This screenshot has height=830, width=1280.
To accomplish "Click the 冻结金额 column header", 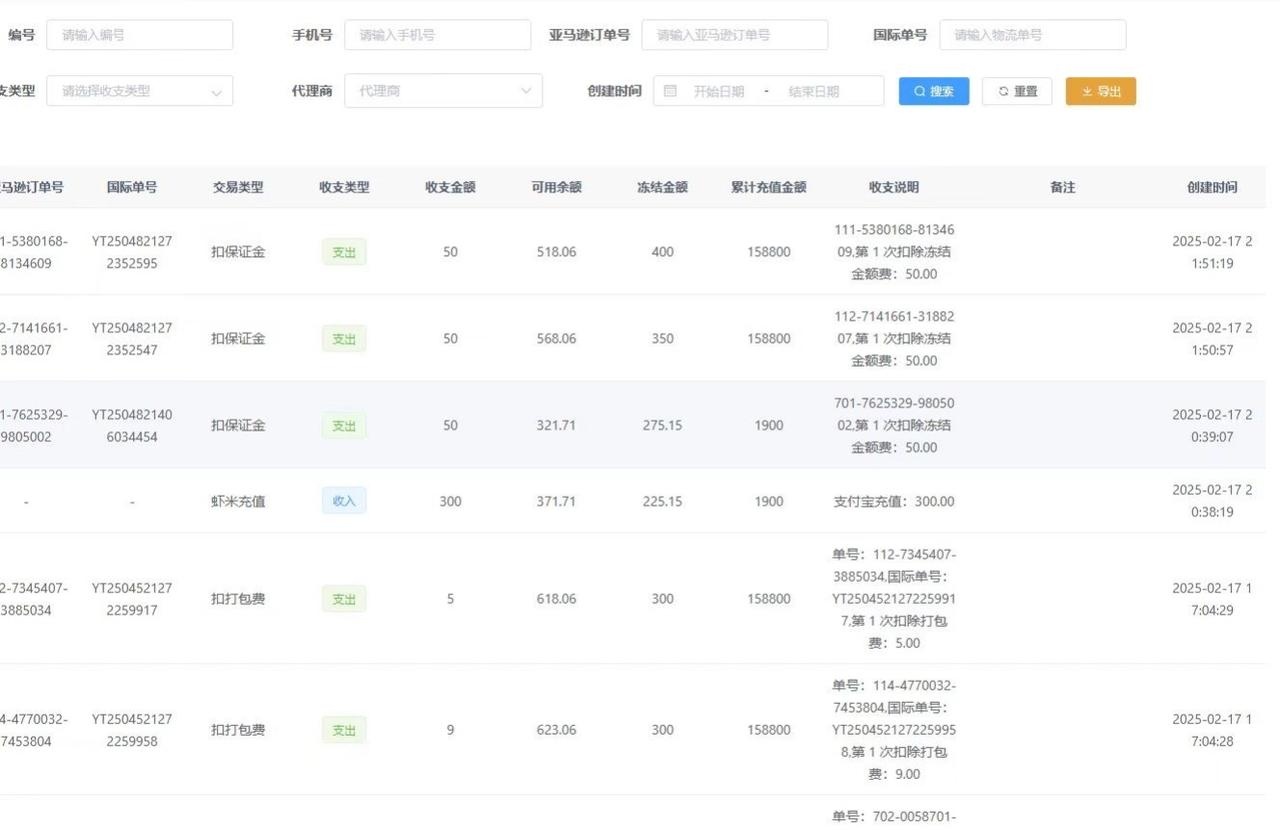I will tap(662, 187).
